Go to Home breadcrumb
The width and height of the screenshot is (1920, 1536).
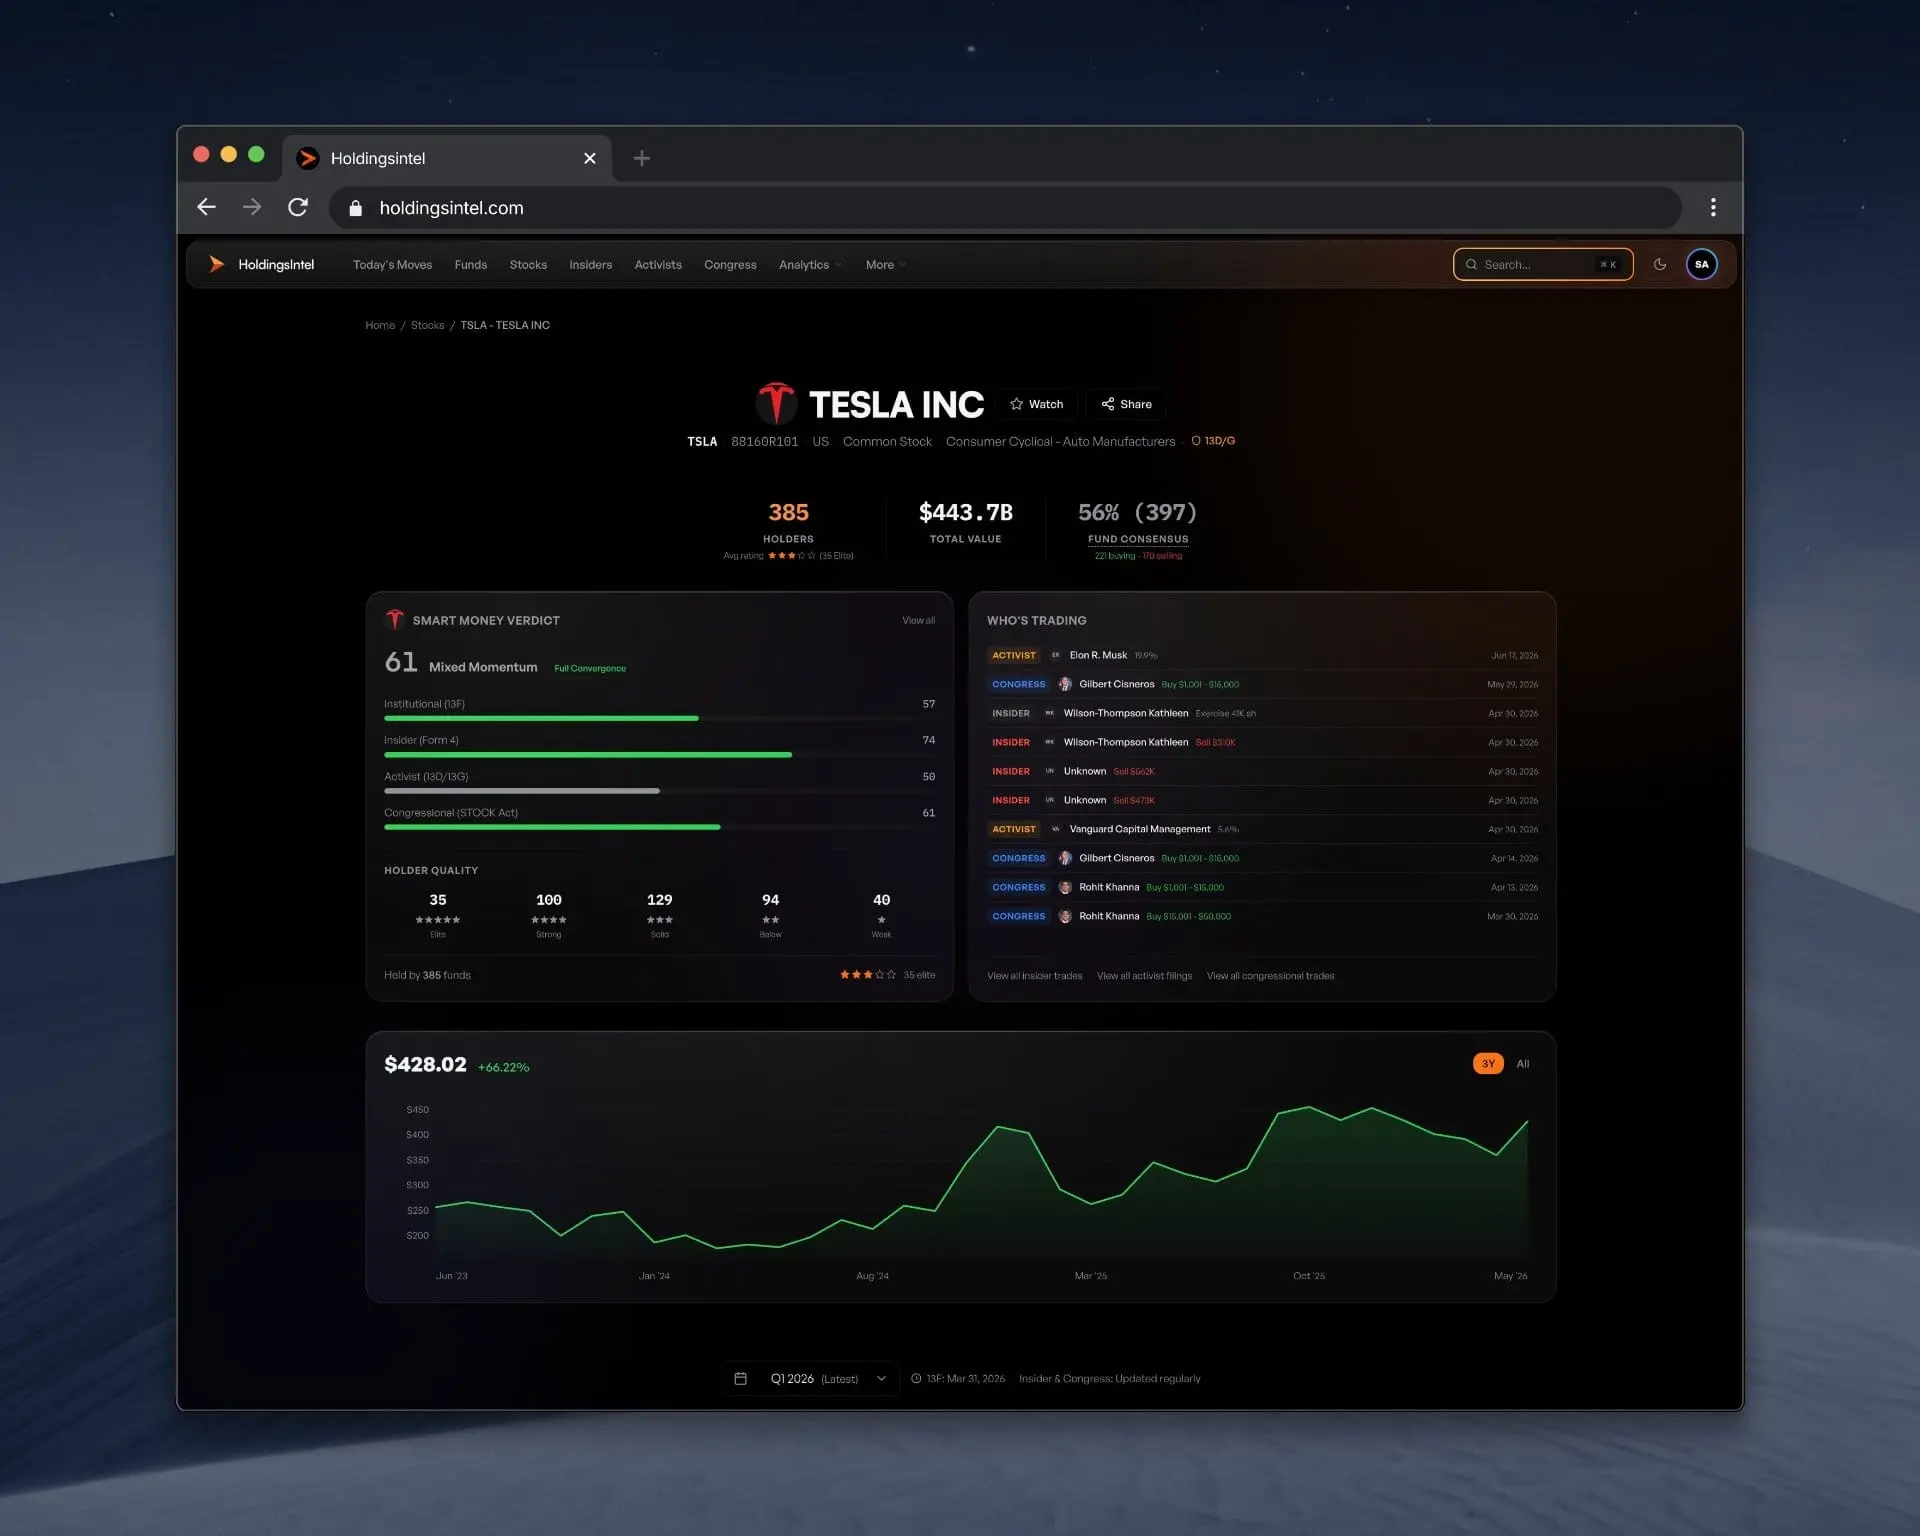pos(380,325)
